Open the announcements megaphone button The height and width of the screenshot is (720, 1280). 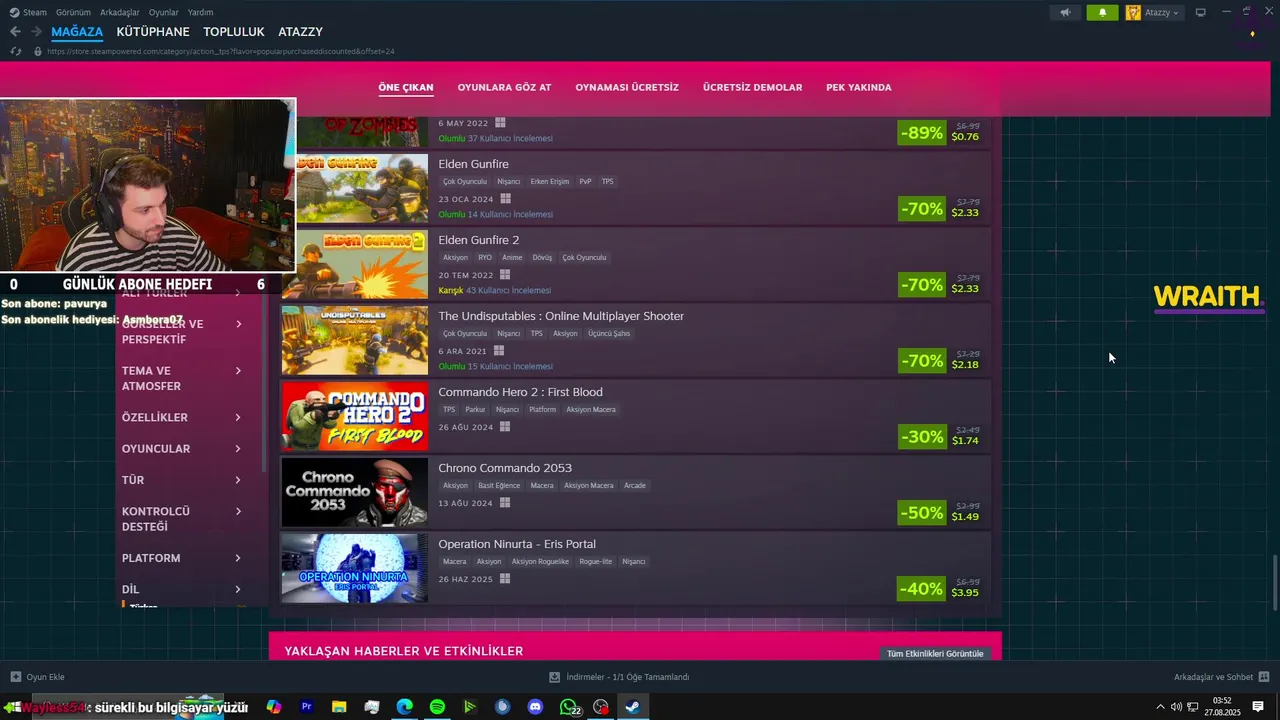(1065, 12)
